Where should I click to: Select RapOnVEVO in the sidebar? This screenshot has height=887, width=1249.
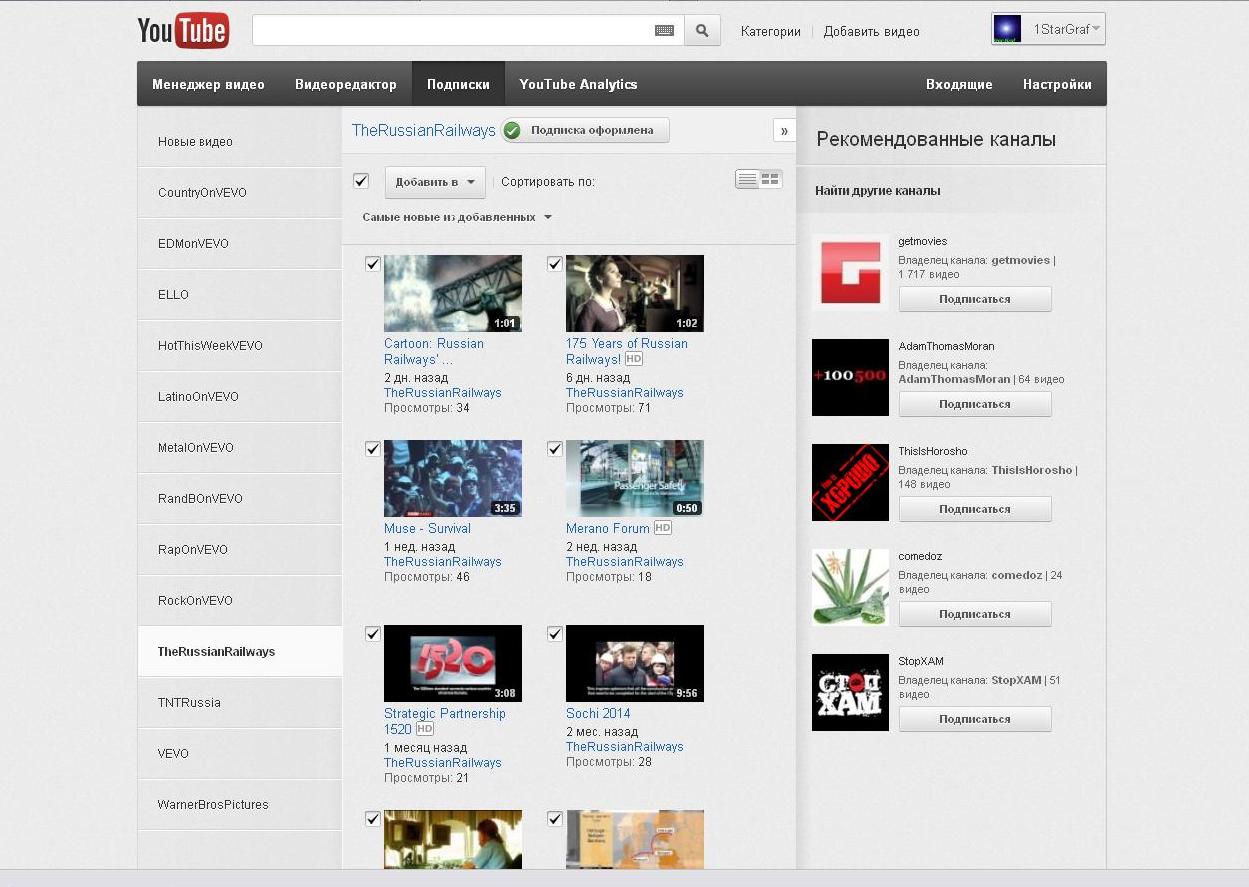point(240,550)
